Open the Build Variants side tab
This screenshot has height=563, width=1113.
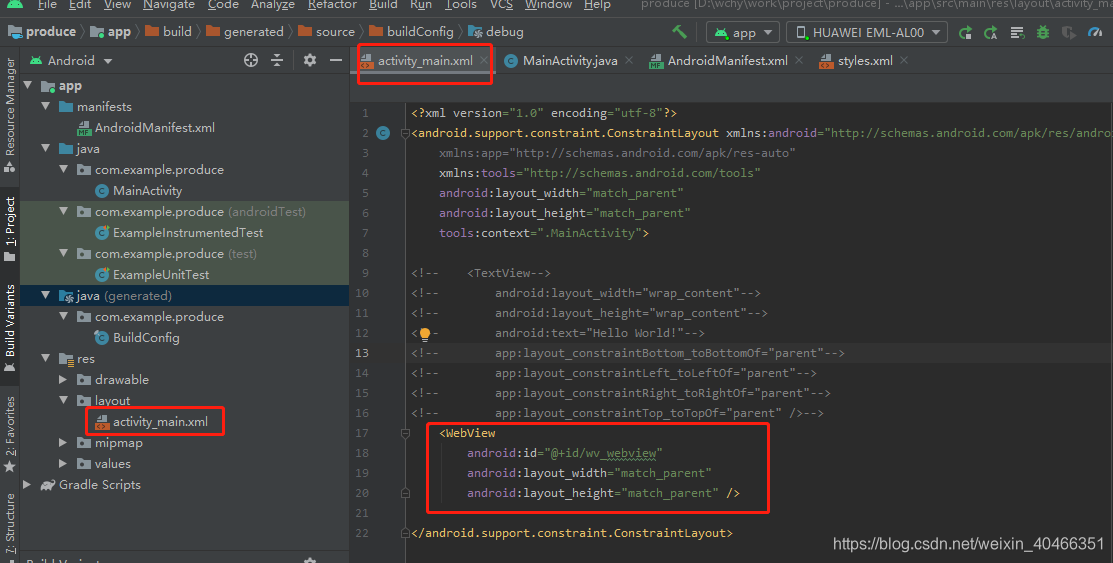[10, 327]
